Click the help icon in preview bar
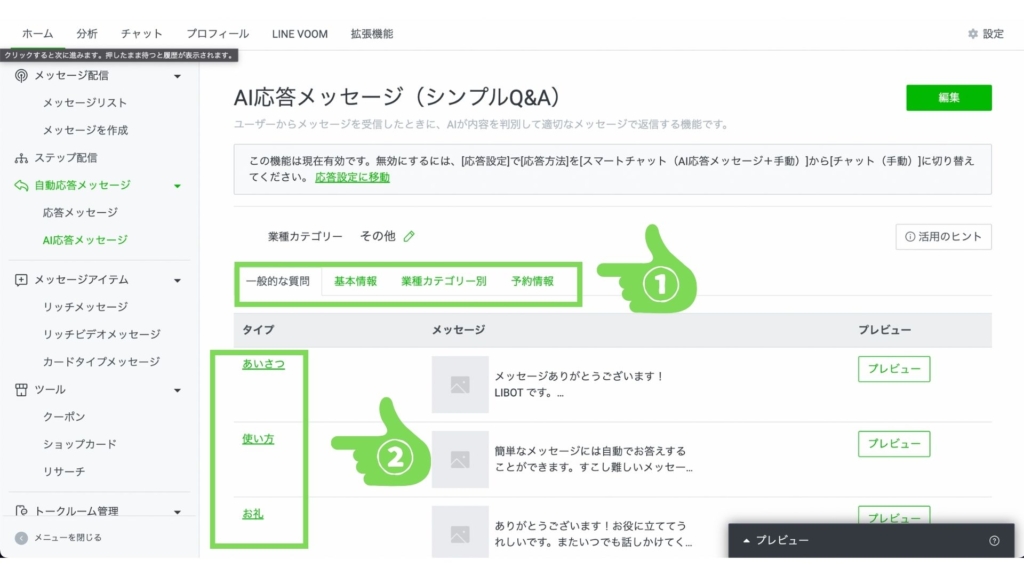This screenshot has height=576, width=1024. (994, 541)
